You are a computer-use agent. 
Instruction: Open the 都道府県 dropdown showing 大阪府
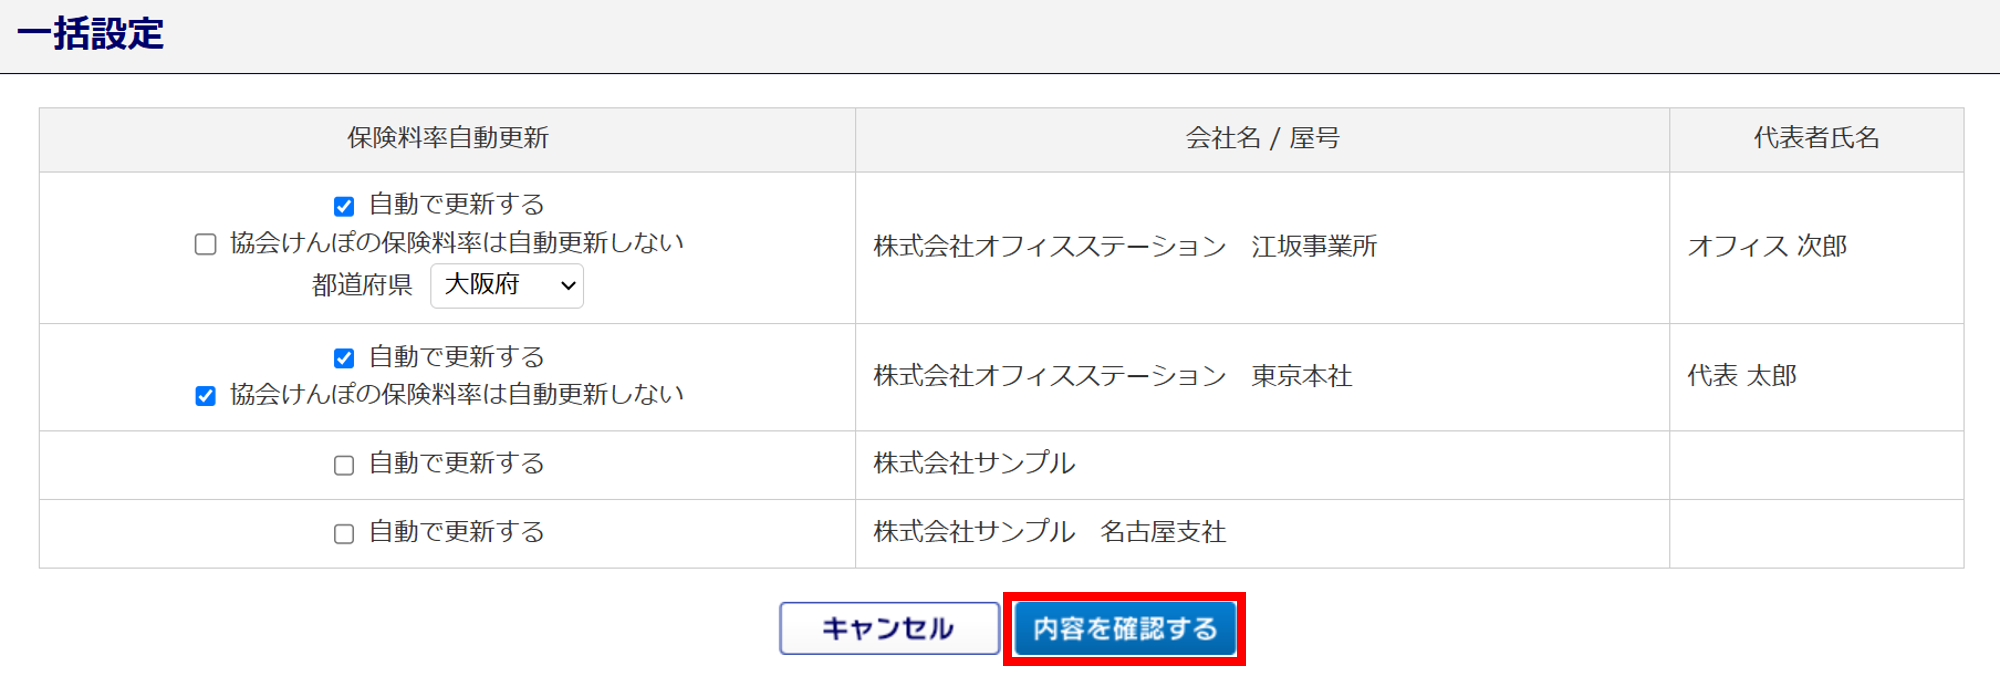pyautogui.click(x=507, y=286)
